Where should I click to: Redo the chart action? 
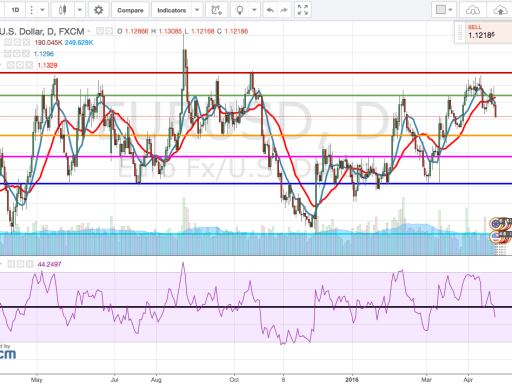click(x=284, y=10)
